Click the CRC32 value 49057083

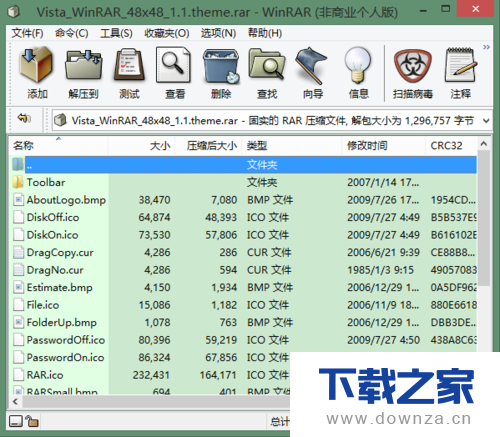pos(453,270)
